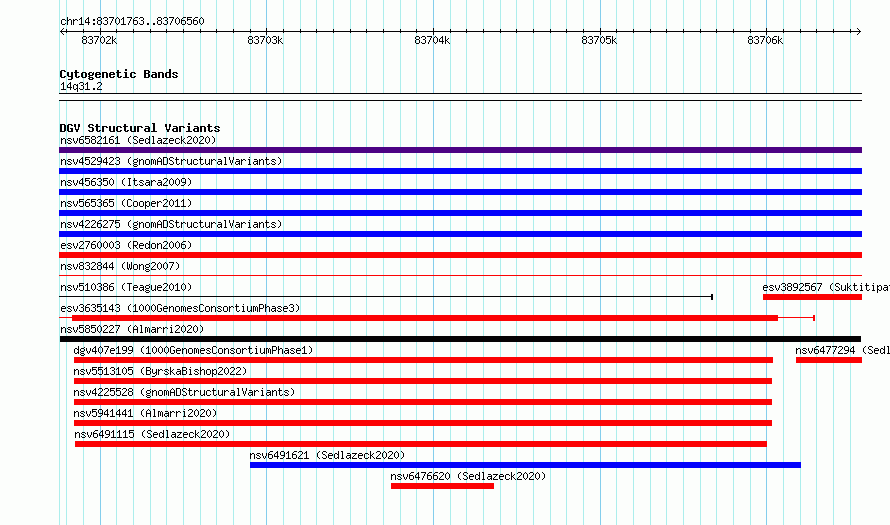
Task: Open variant label esv3892567 at right edge
Action: [826, 287]
